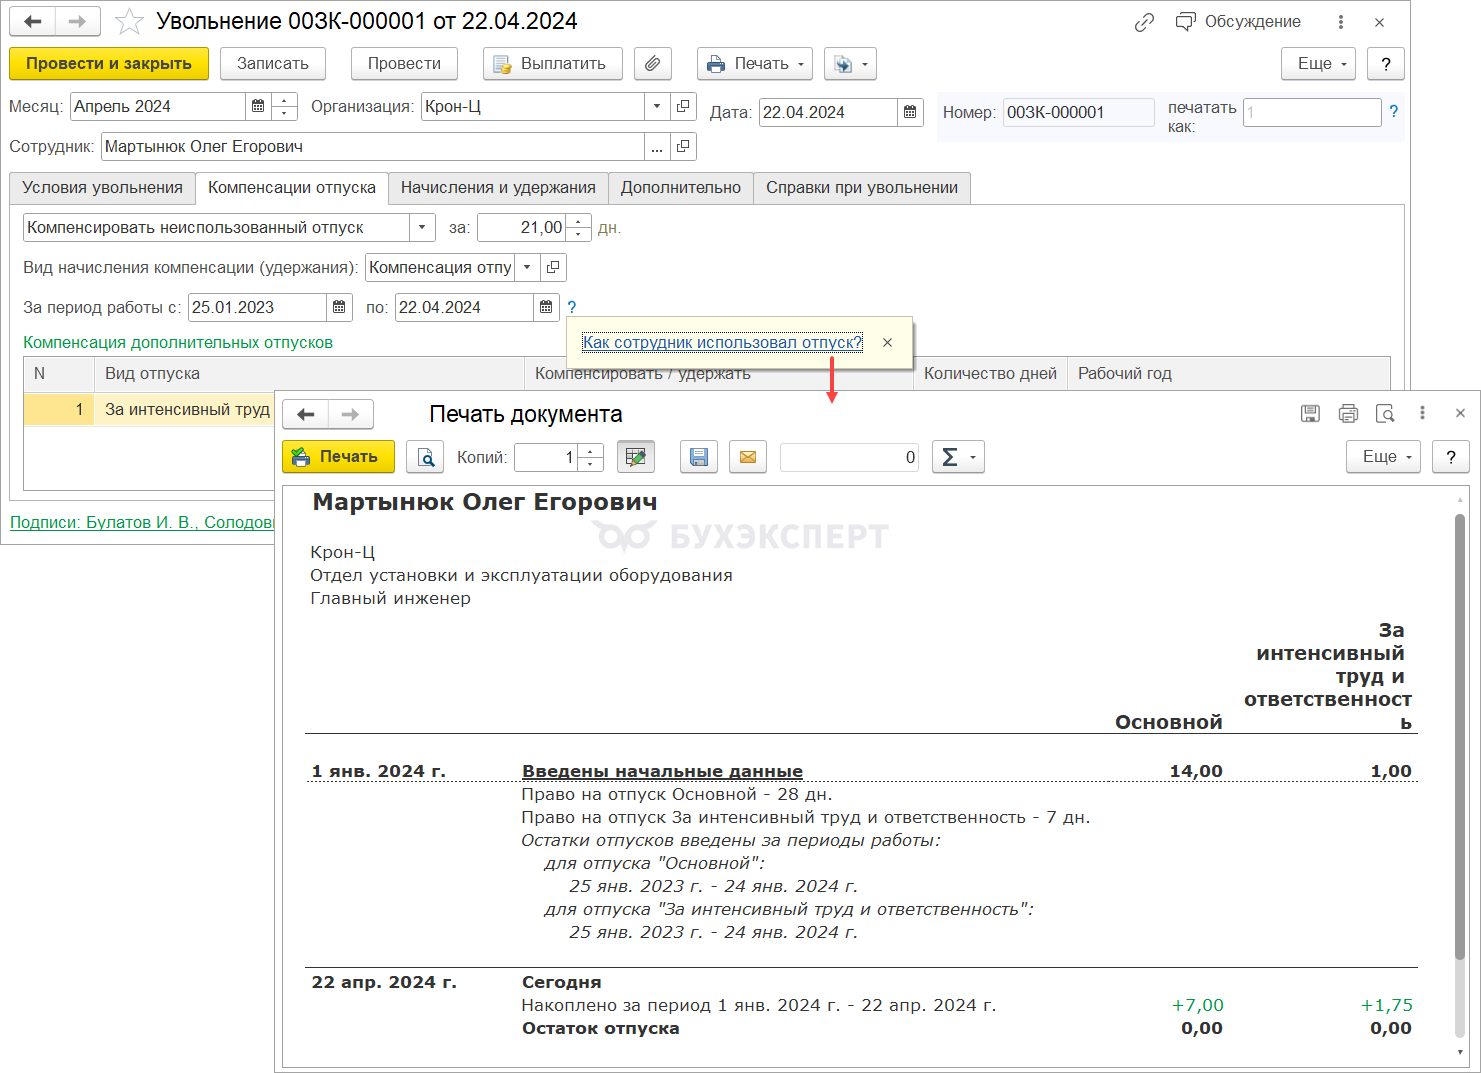
Task: Switch to Условия увольнения tab
Action: coord(102,188)
